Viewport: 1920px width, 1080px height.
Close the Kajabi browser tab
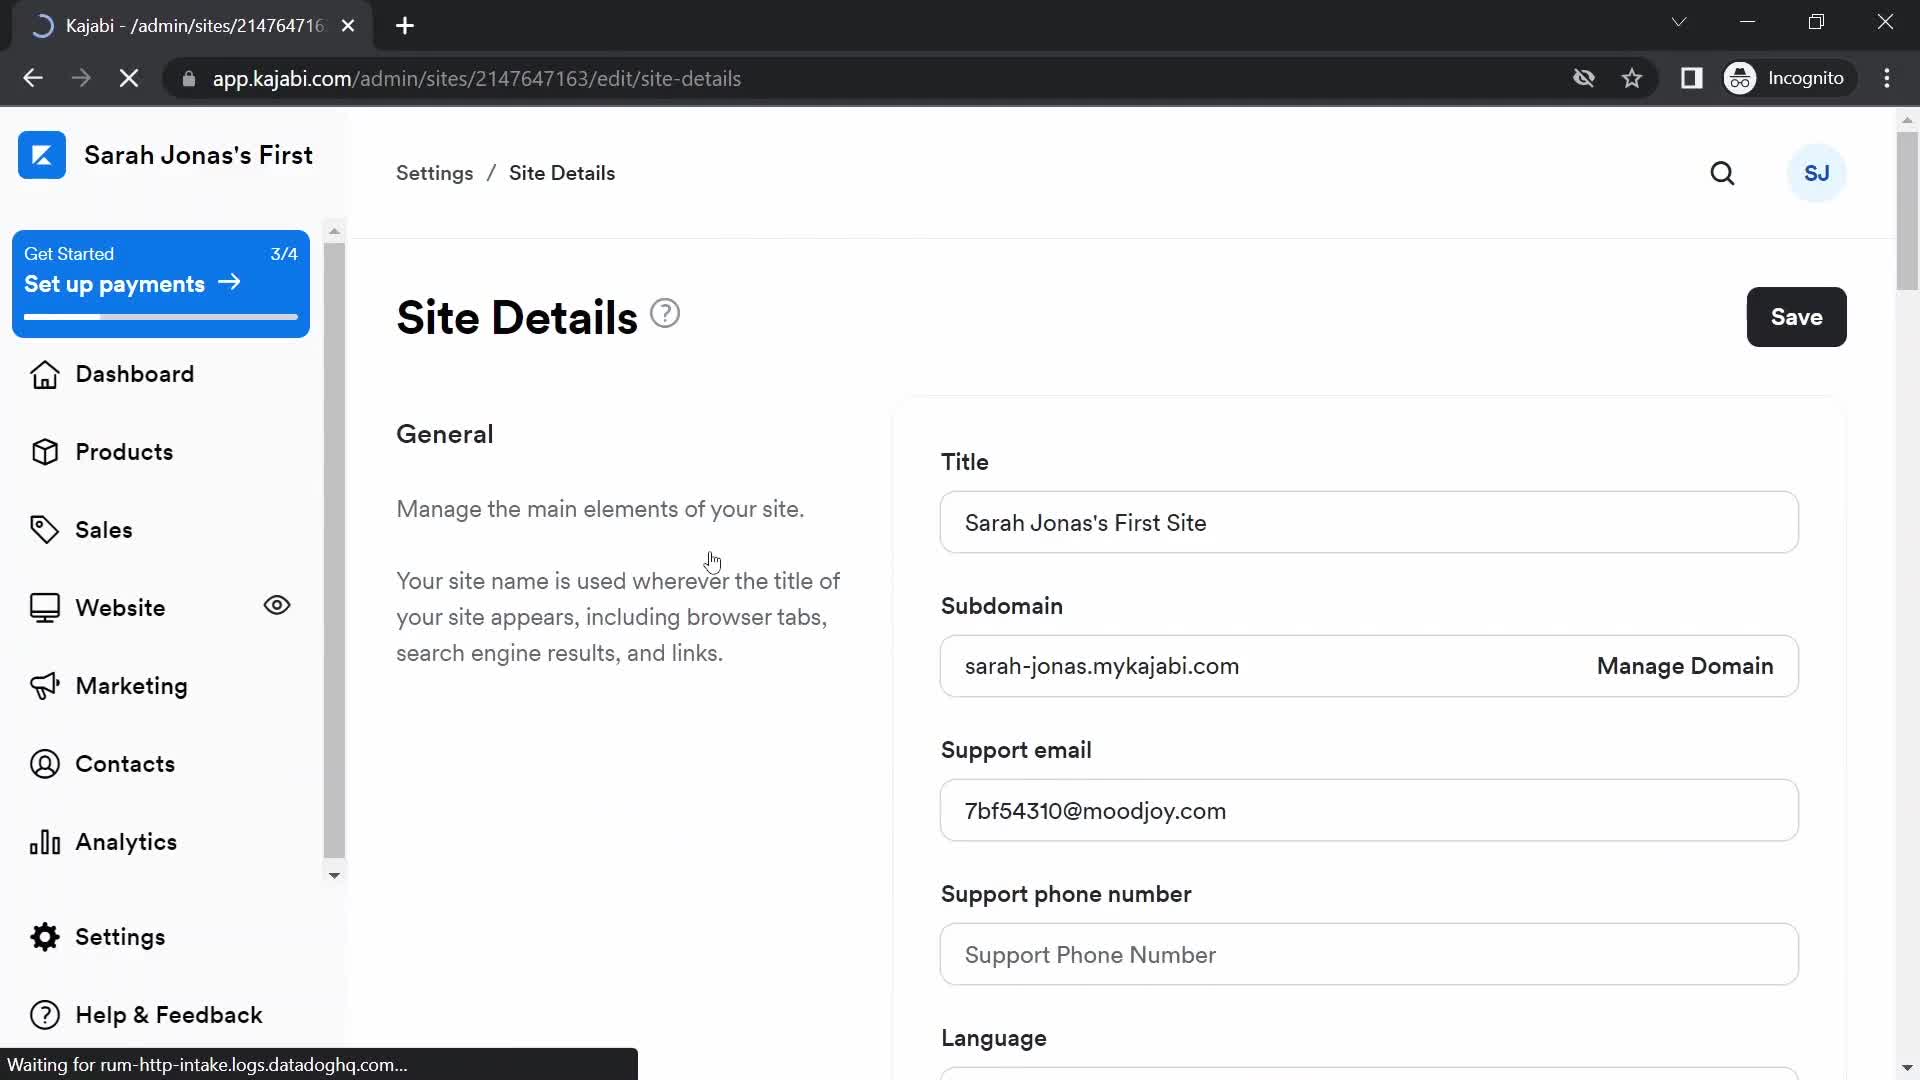348,26
